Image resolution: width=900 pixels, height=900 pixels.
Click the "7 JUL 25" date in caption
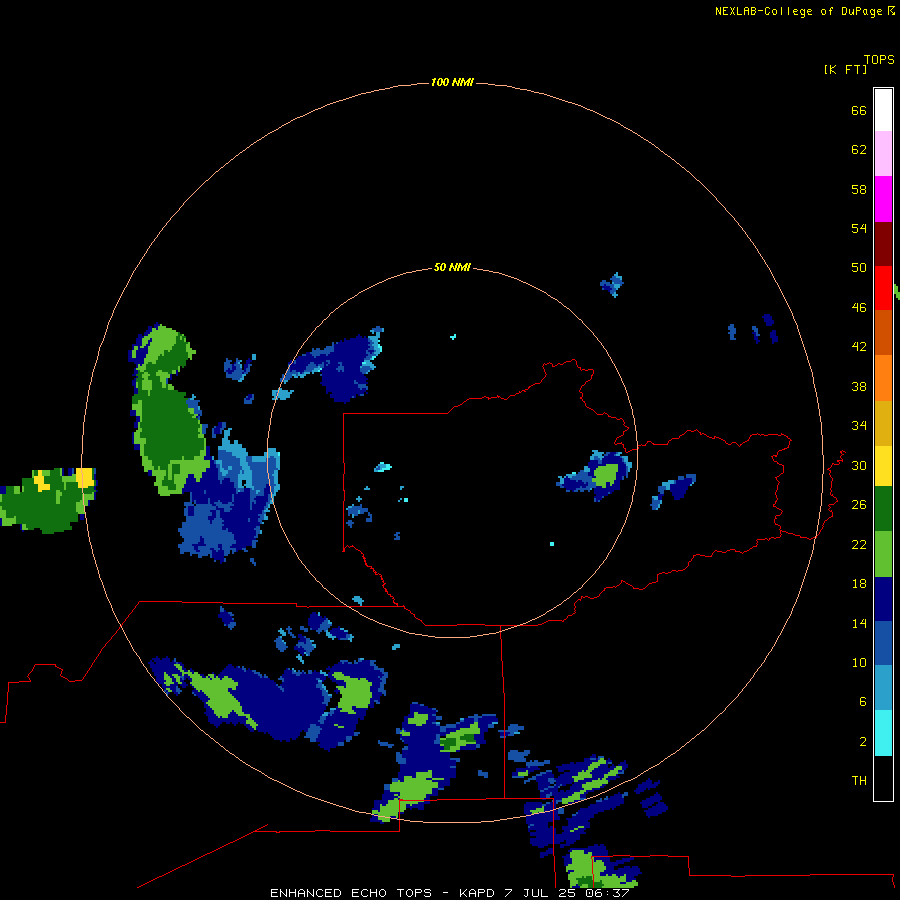(x=540, y=893)
